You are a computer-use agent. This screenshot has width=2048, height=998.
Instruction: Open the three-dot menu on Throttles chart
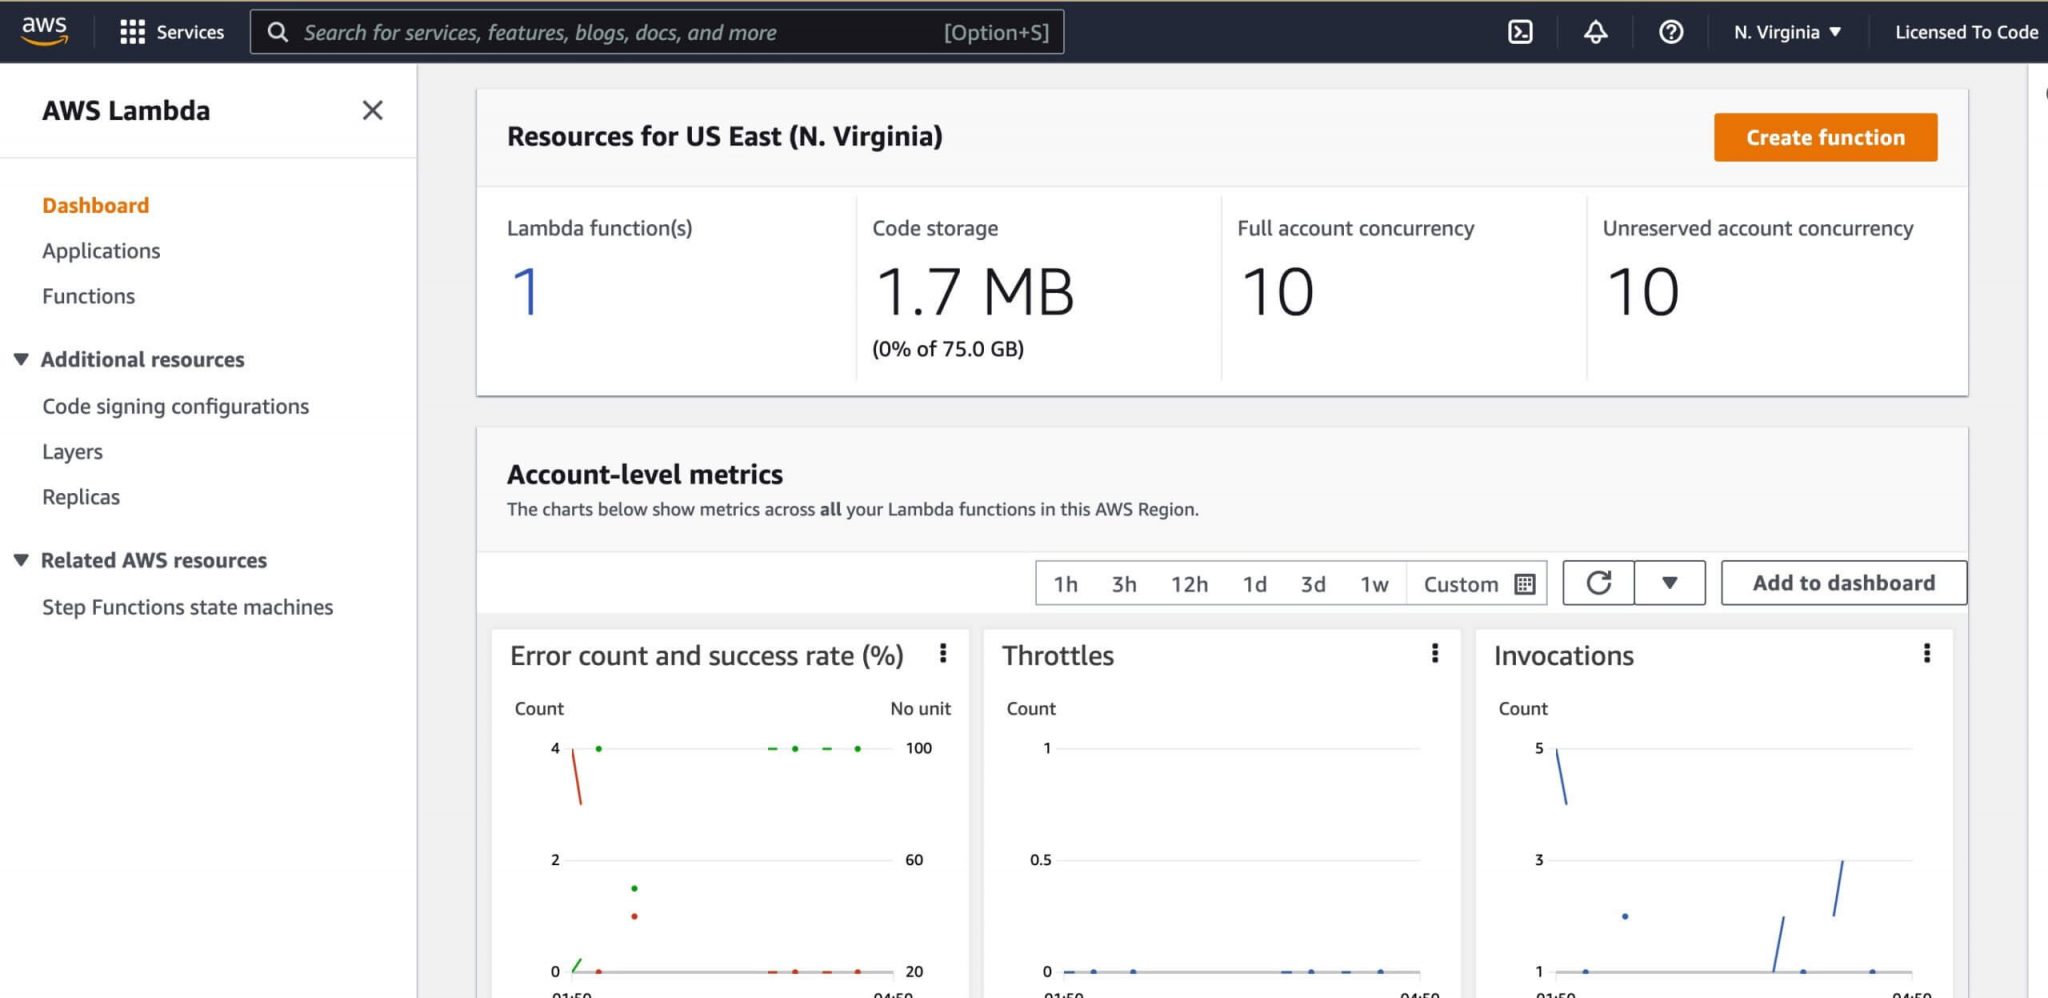click(1434, 654)
